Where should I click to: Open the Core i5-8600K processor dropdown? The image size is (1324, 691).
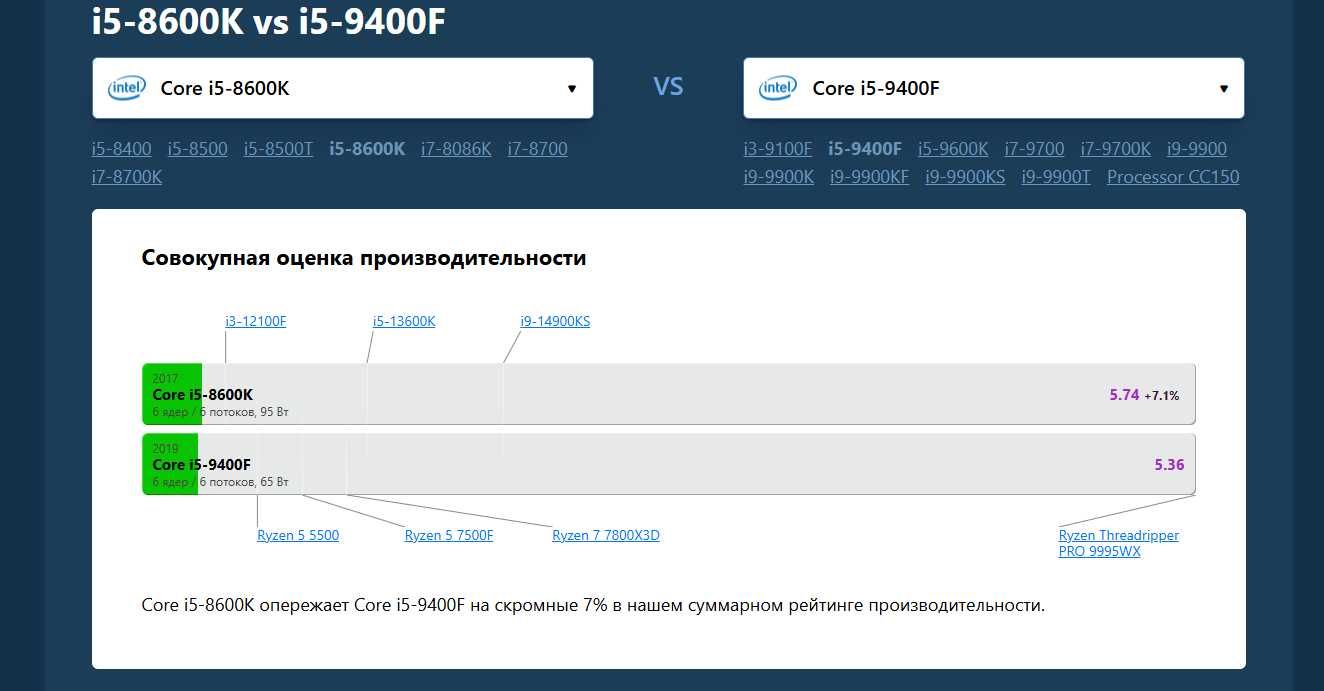[x=343, y=88]
